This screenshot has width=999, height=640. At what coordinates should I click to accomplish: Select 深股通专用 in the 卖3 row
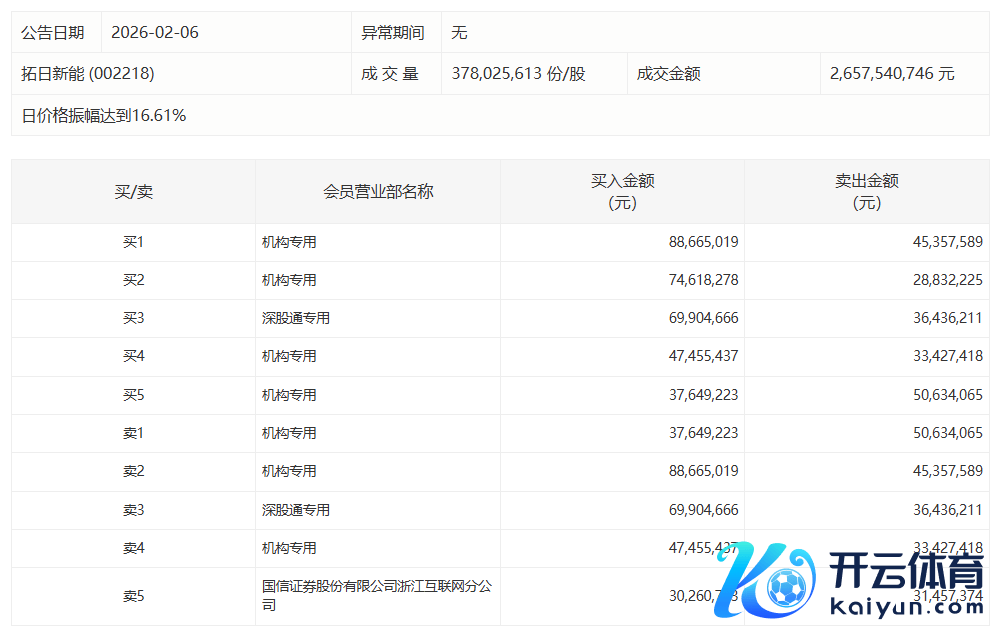click(x=296, y=510)
